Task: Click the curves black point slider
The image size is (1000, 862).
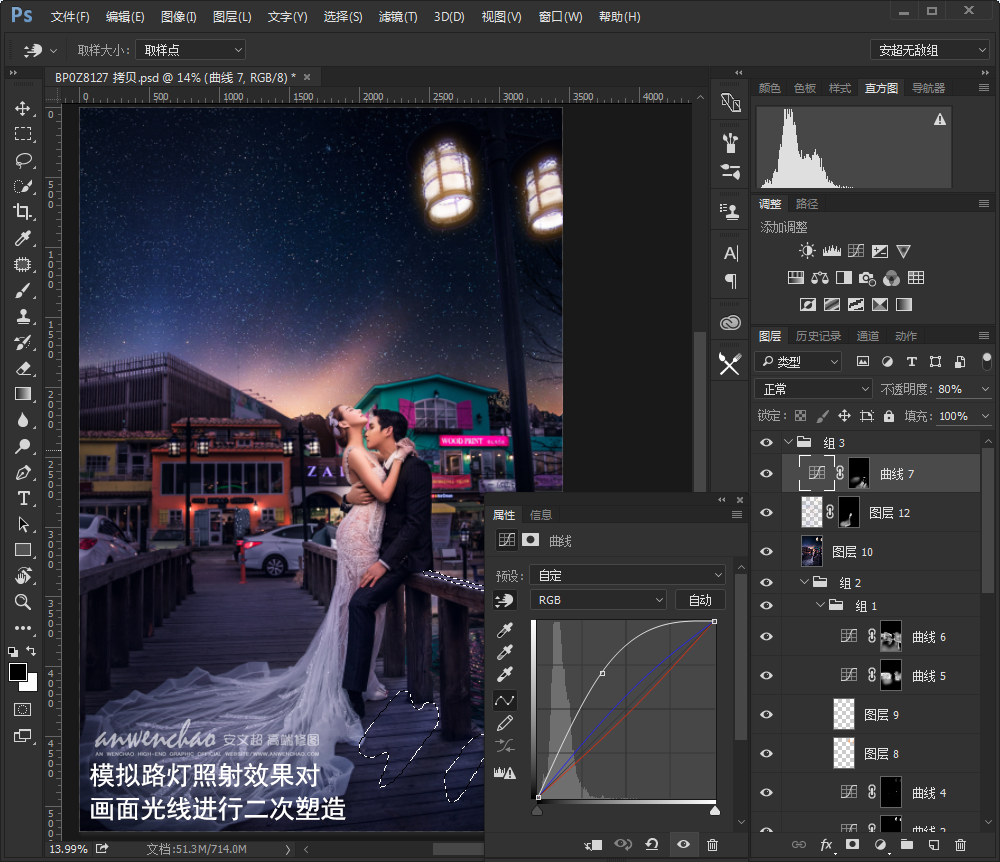Action: coord(537,810)
